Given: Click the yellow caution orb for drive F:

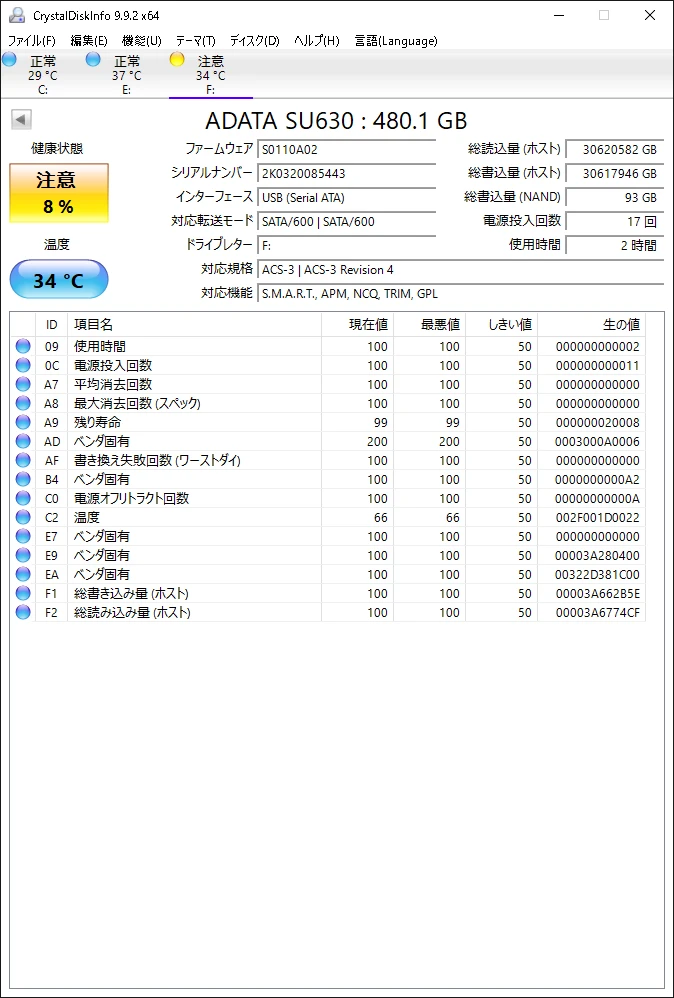Looking at the screenshot, I should point(177,60).
